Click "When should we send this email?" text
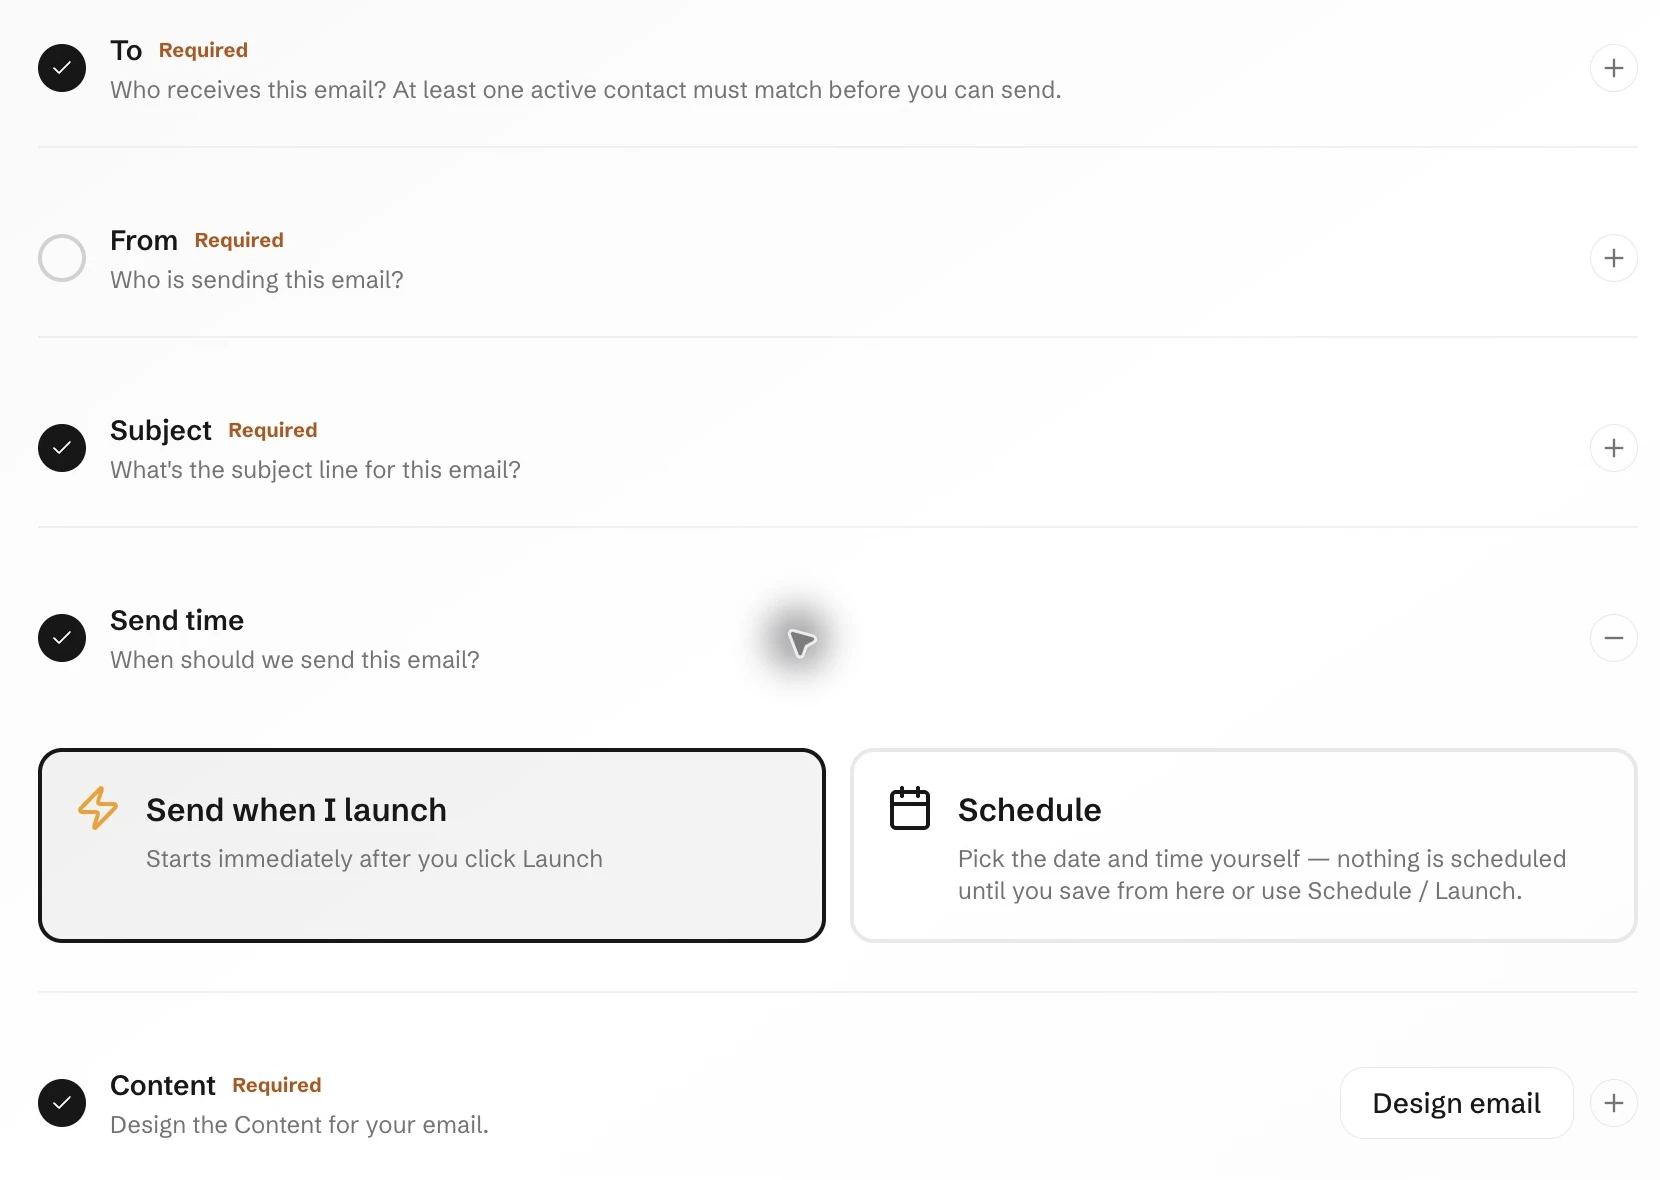 [295, 660]
